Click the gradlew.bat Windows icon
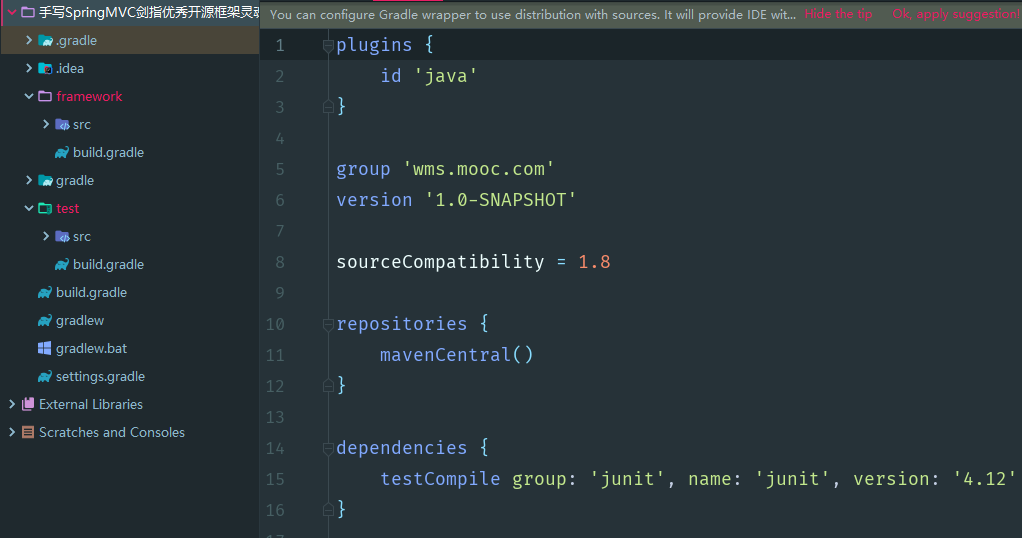 click(44, 348)
